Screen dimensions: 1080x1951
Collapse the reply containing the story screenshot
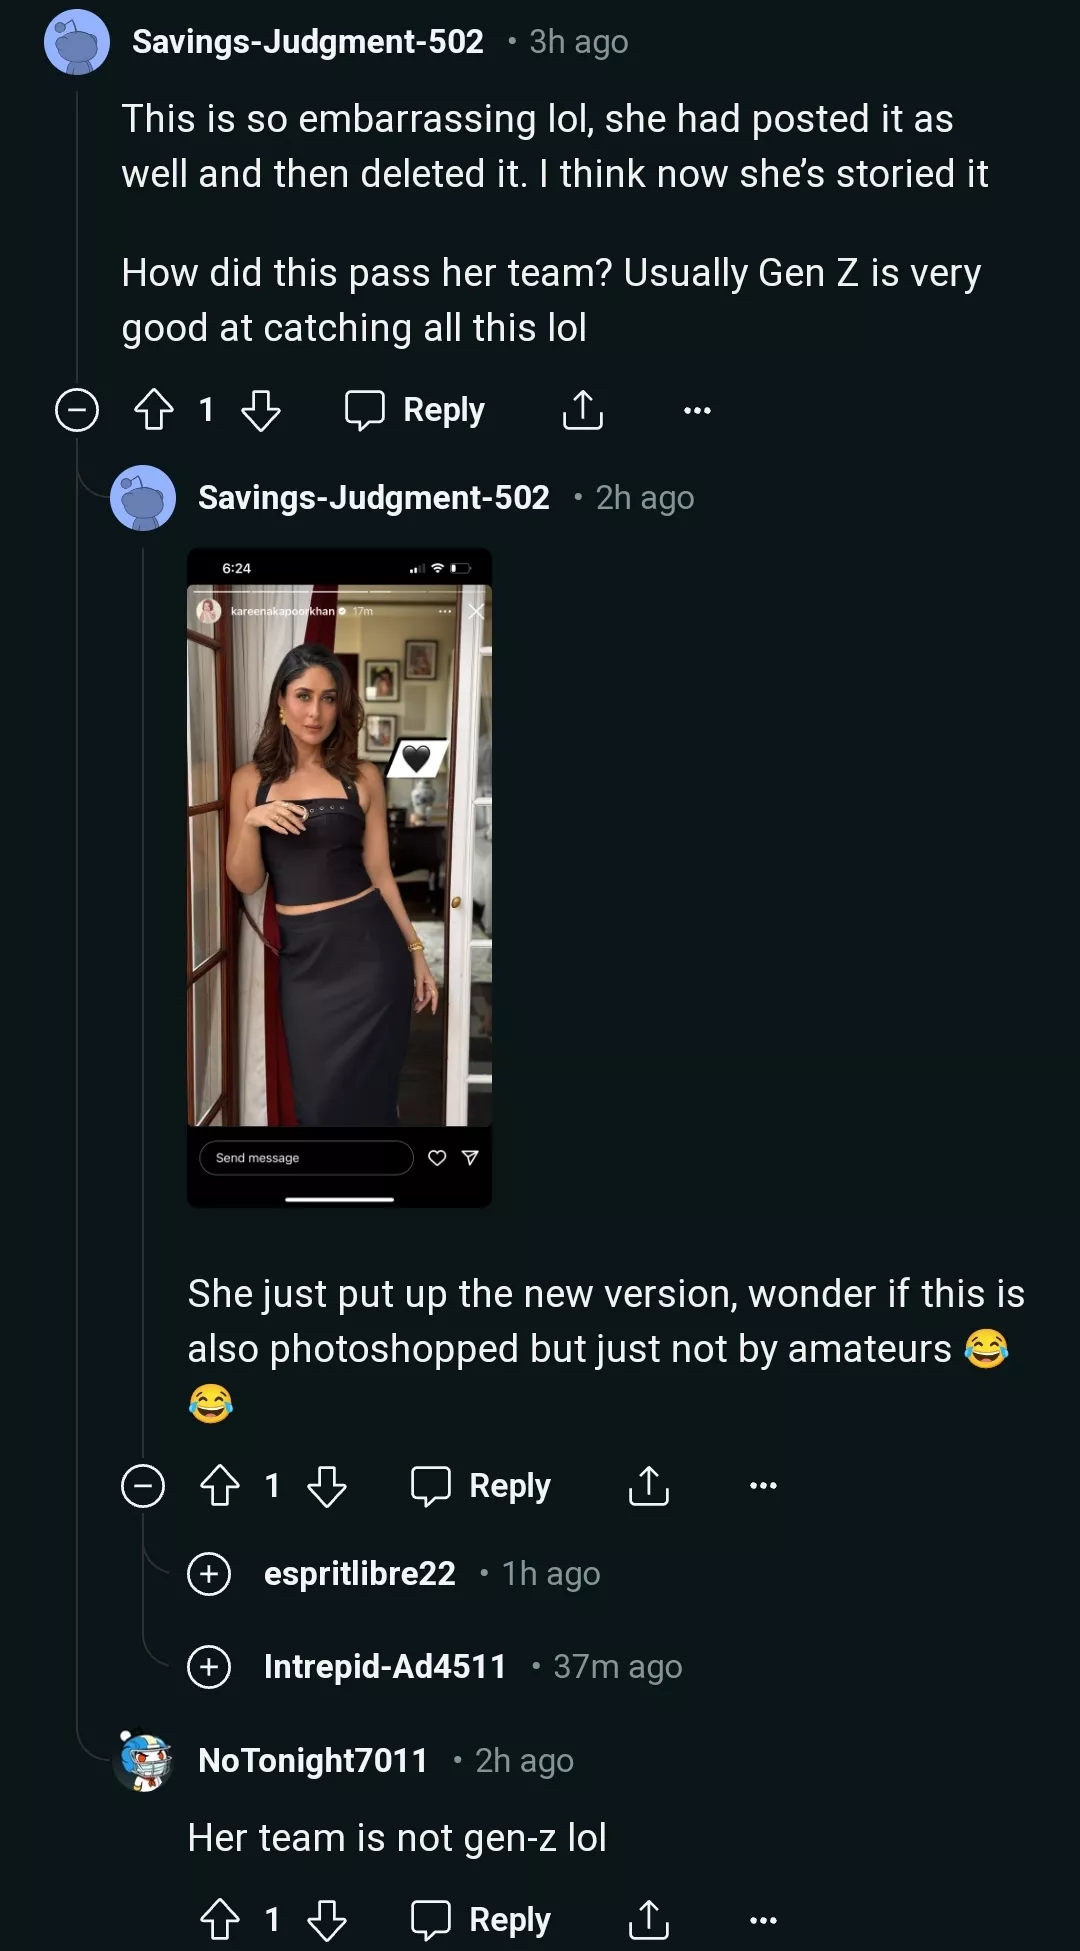coord(143,1486)
